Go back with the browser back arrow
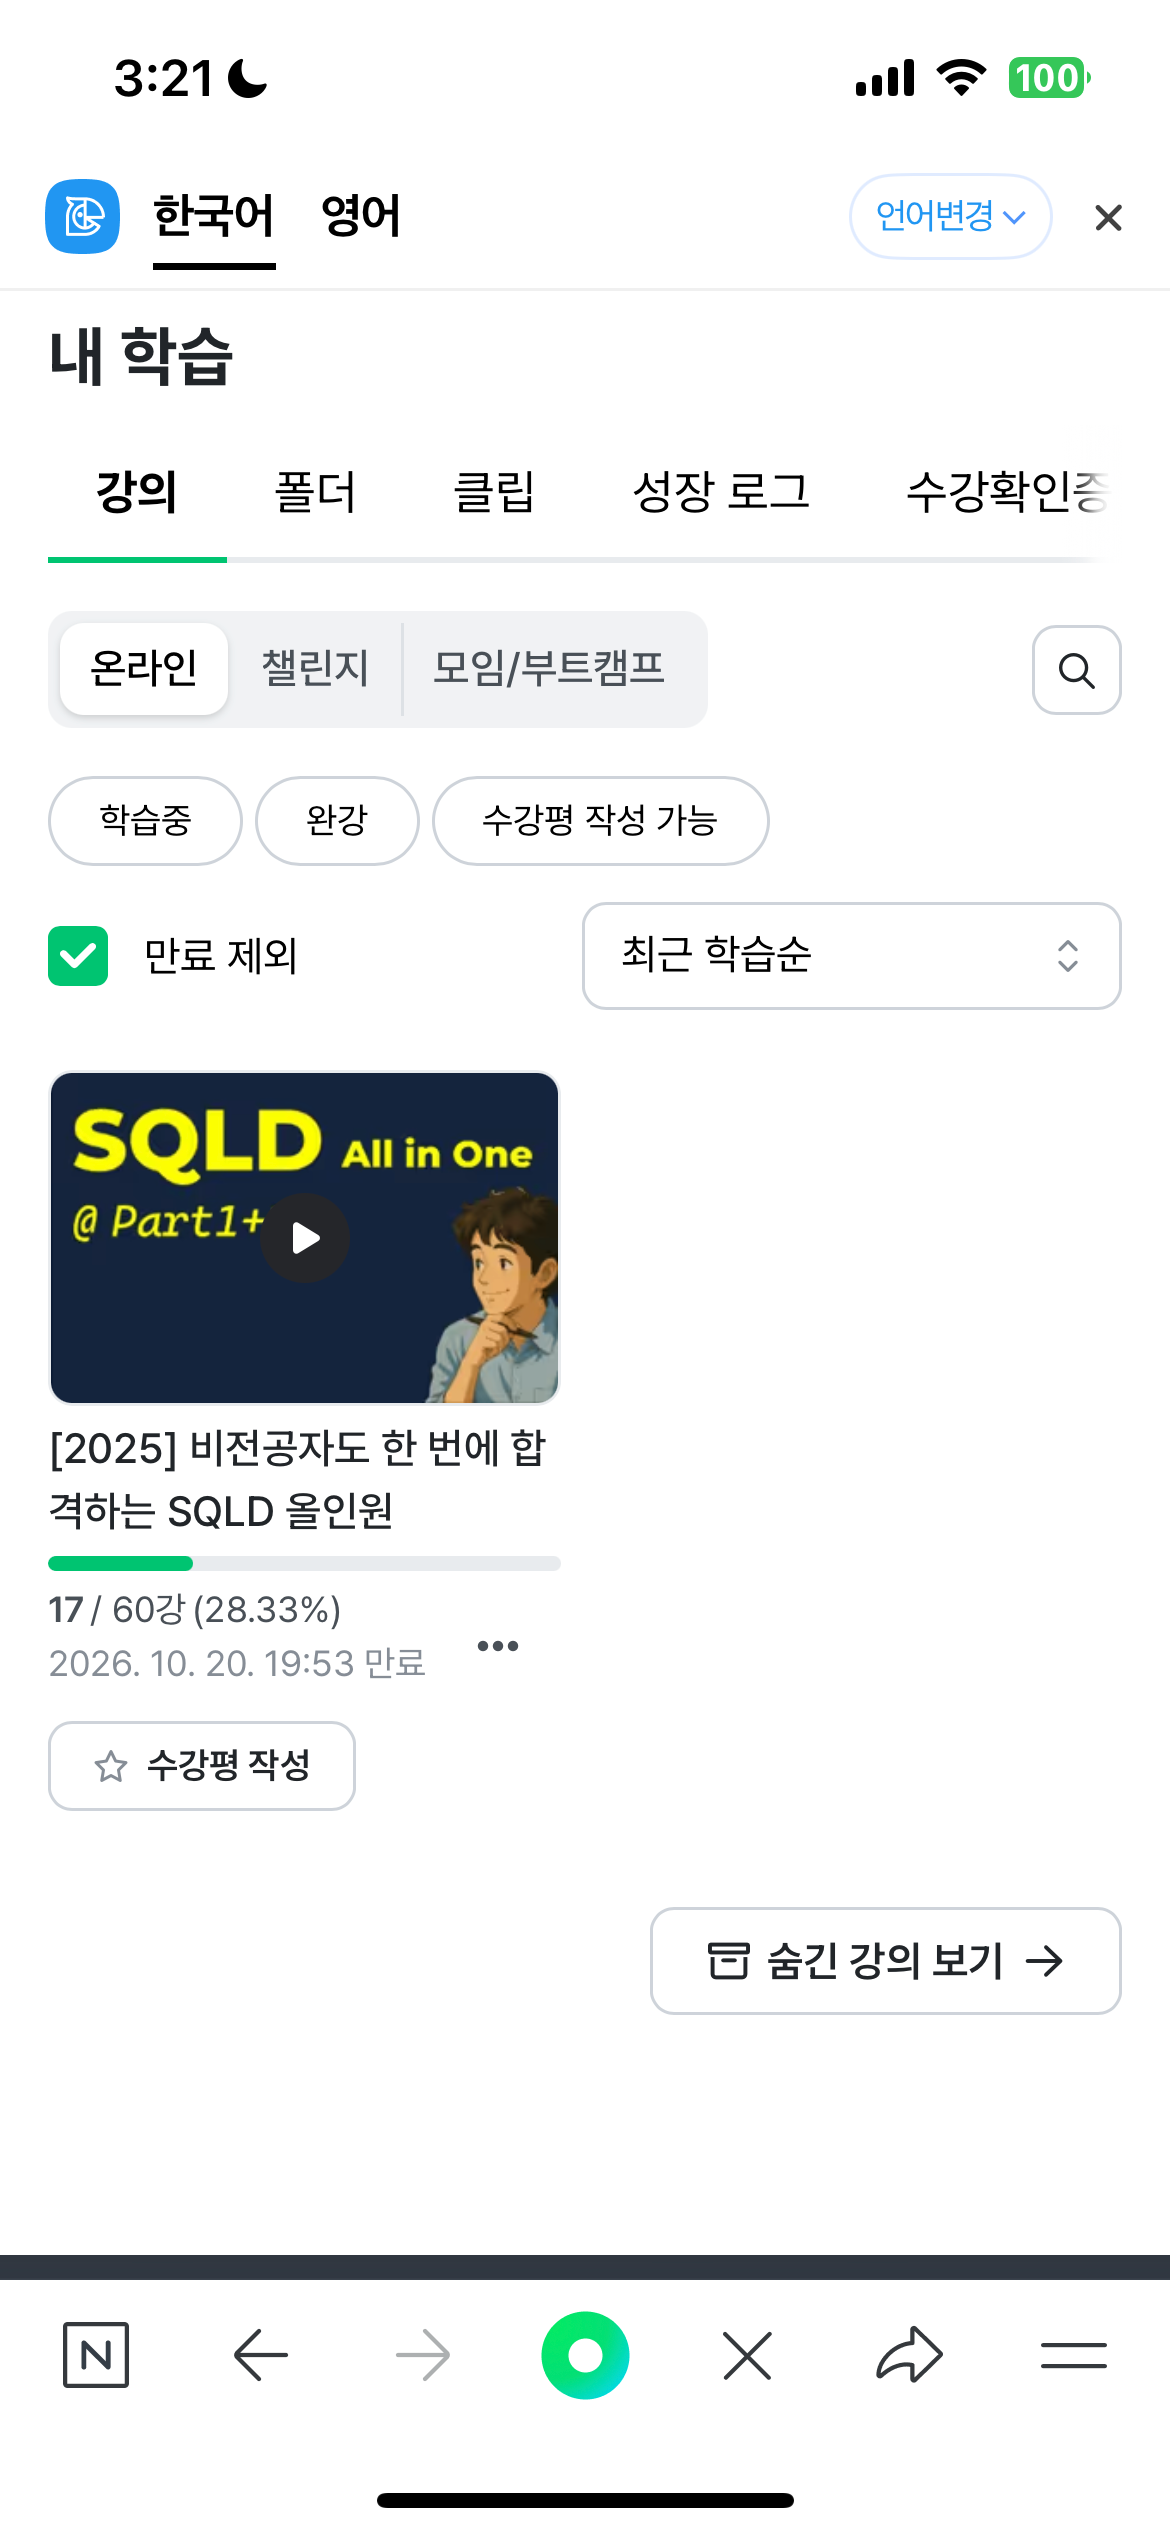Screen dimensions: 1170x2532 coord(261,2355)
